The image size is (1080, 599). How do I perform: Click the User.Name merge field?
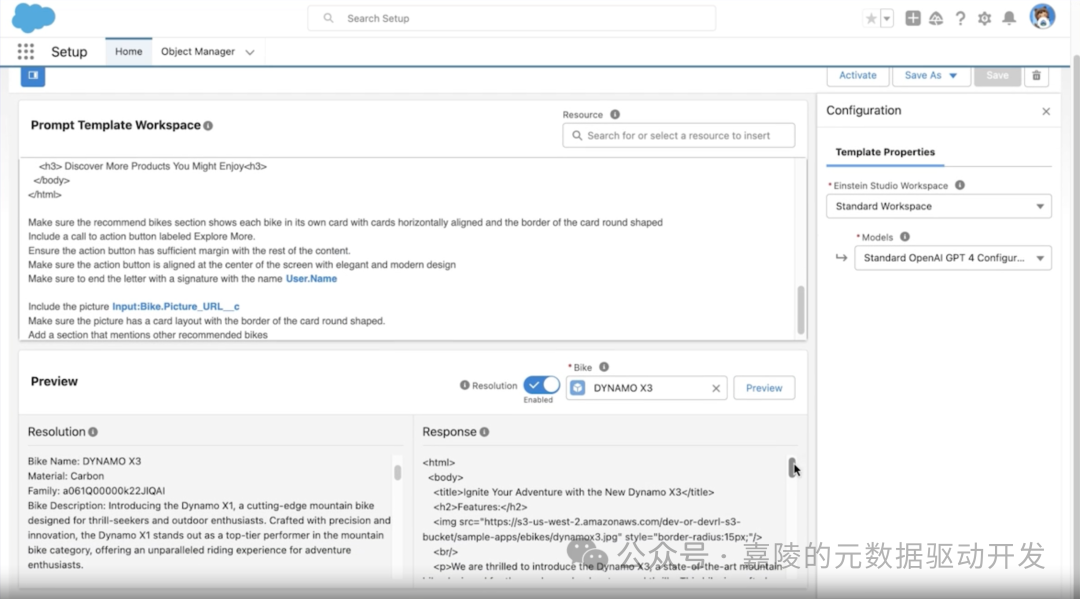(311, 279)
